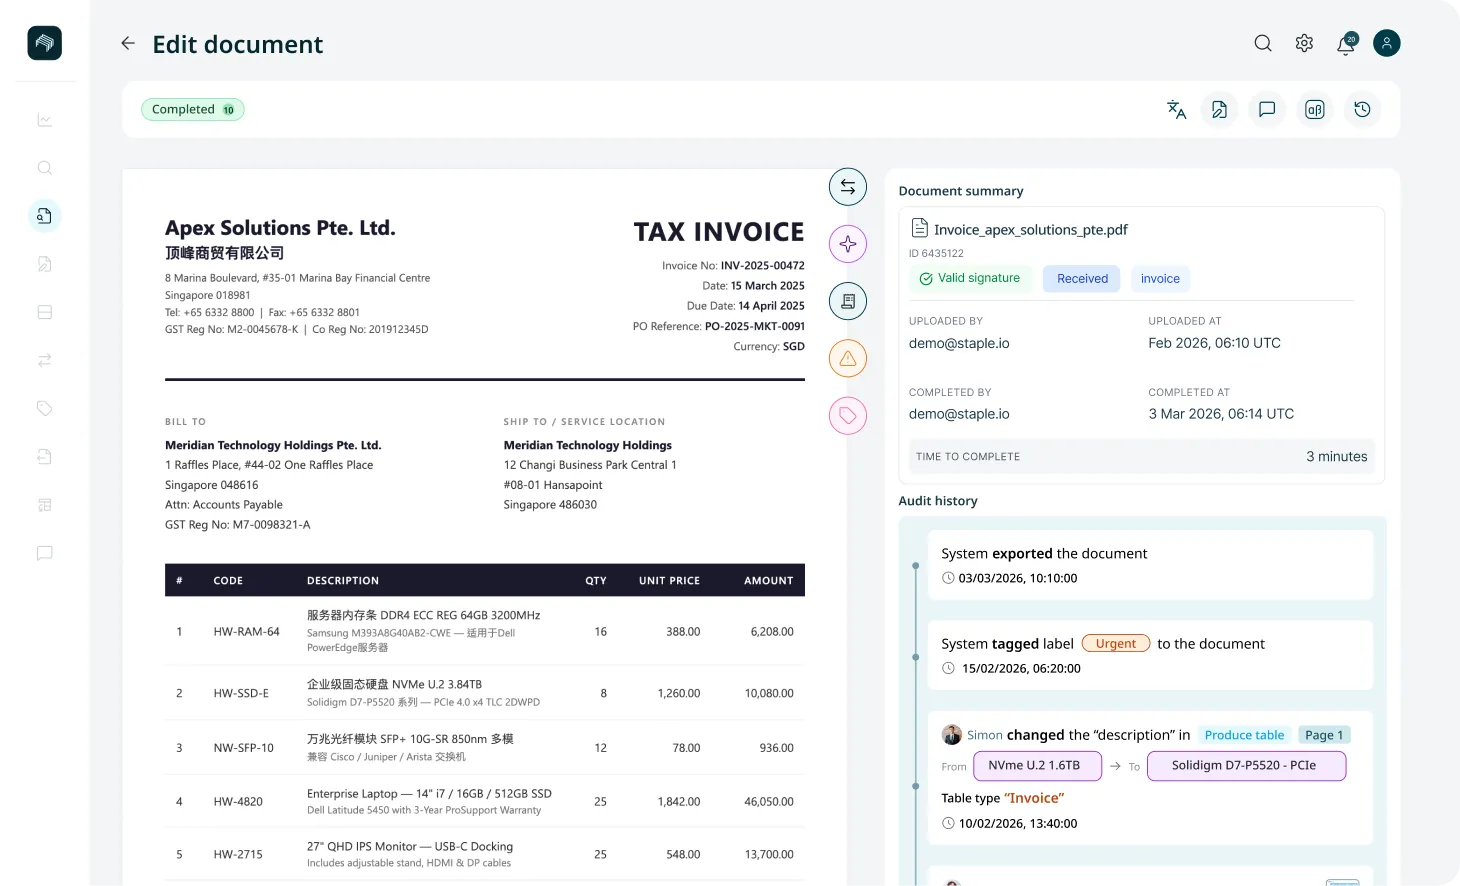This screenshot has width=1460, height=886.
Task: Click 'System exported the document' audit entry
Action: click(1150, 565)
